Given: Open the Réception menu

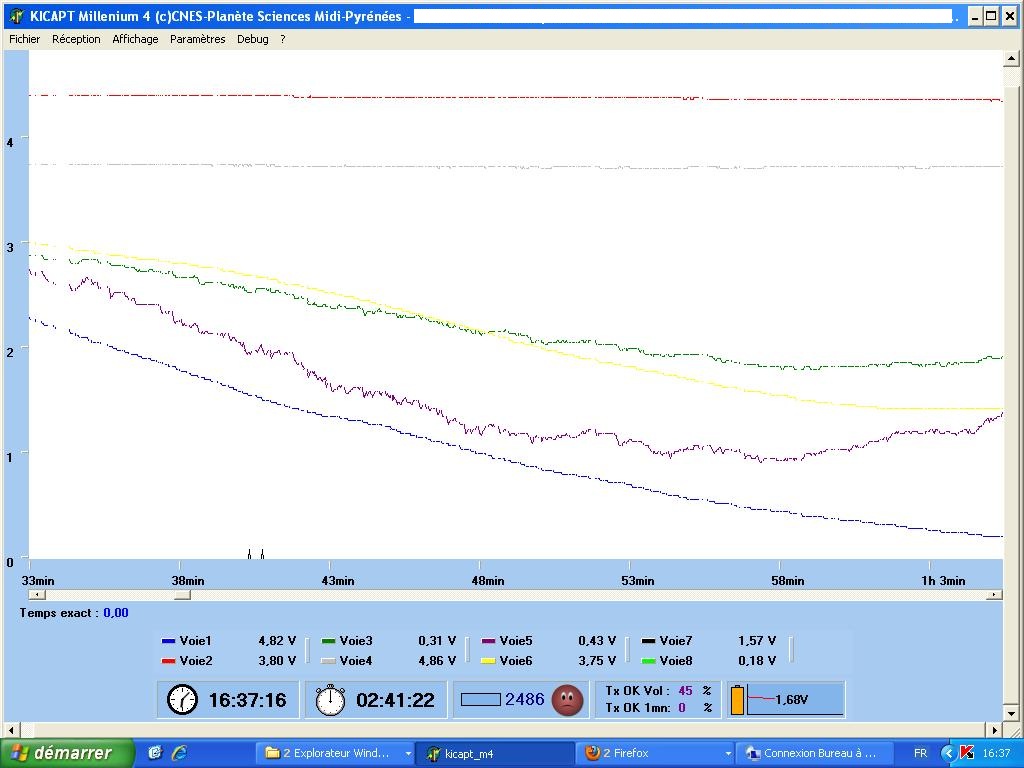Looking at the screenshot, I should pos(76,39).
